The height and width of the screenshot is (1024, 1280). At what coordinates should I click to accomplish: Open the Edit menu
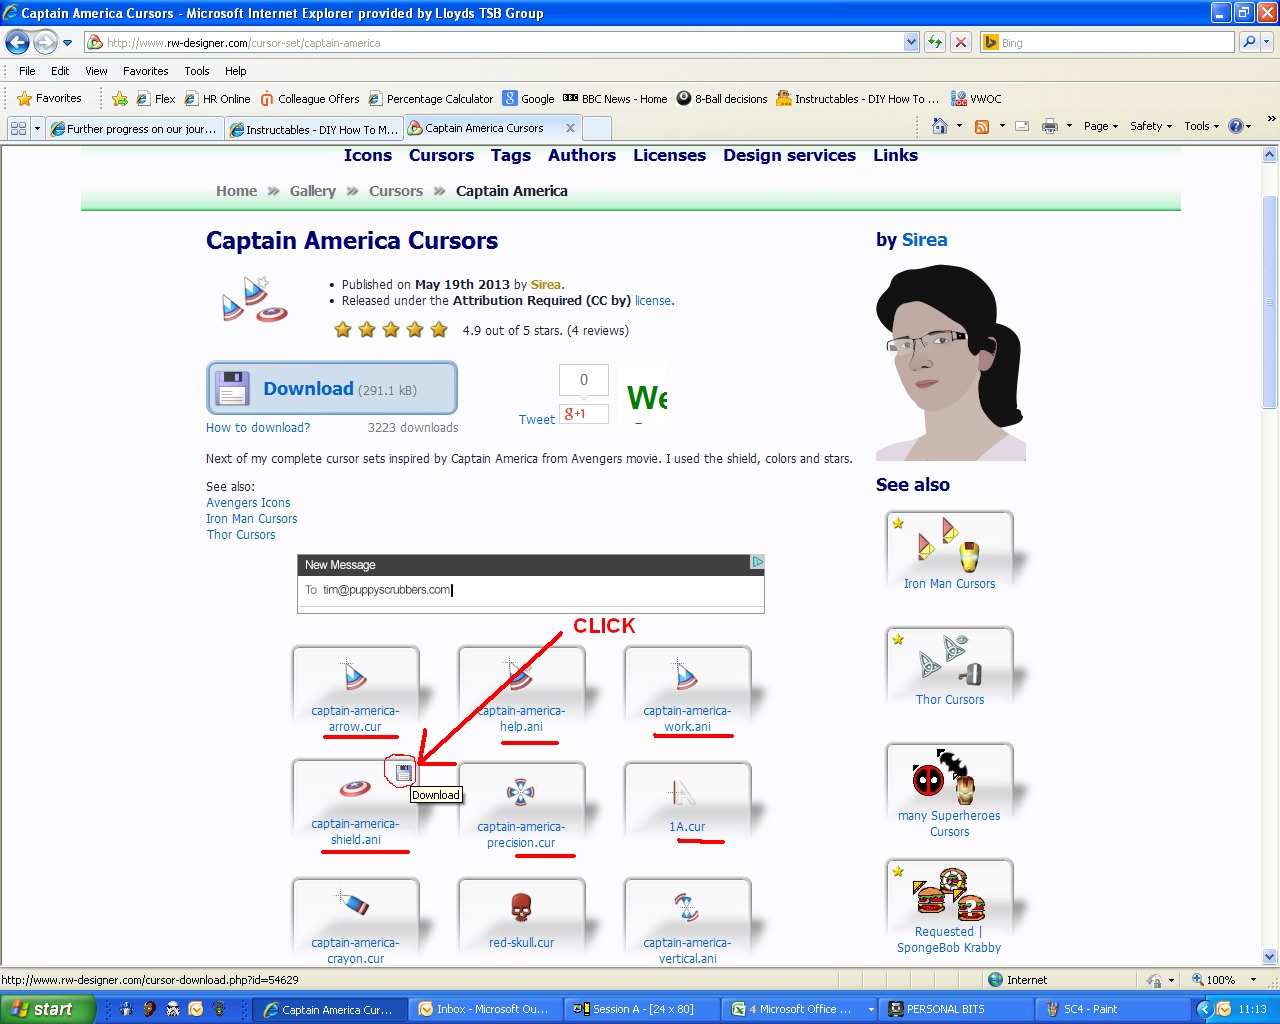(60, 71)
